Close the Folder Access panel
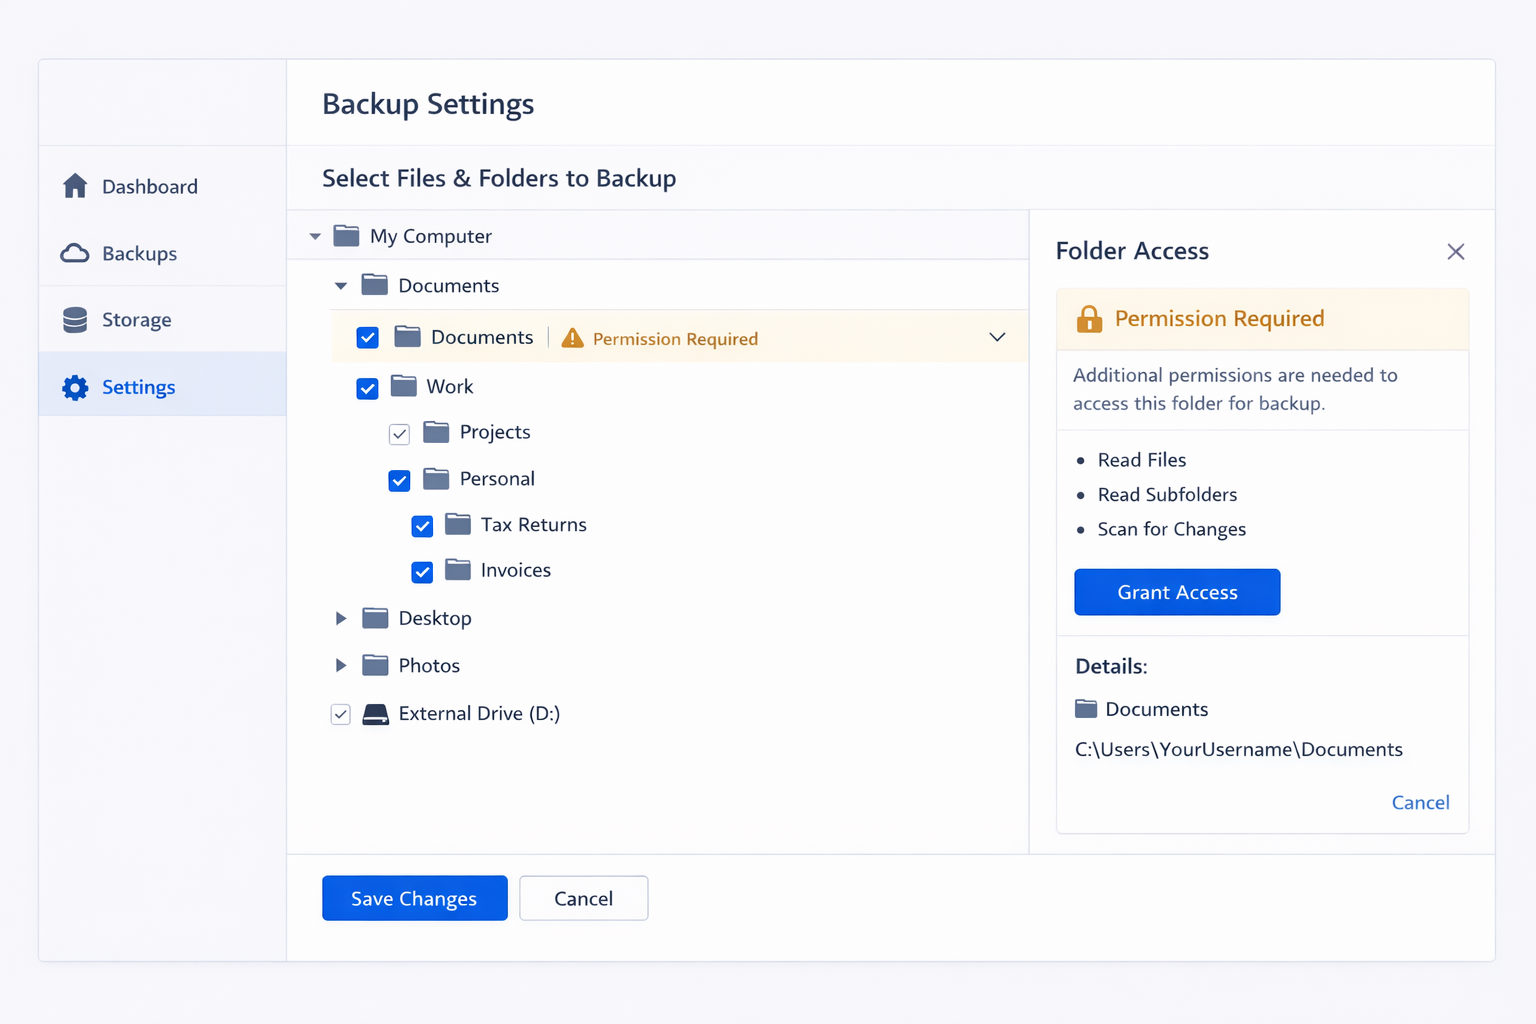 click(1456, 252)
